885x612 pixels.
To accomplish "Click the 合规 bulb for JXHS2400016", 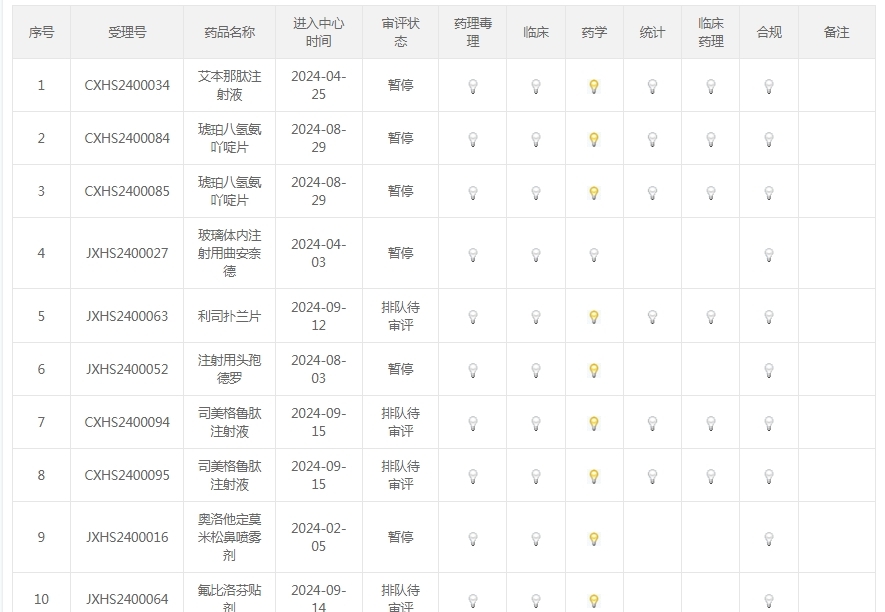I will coord(769,538).
